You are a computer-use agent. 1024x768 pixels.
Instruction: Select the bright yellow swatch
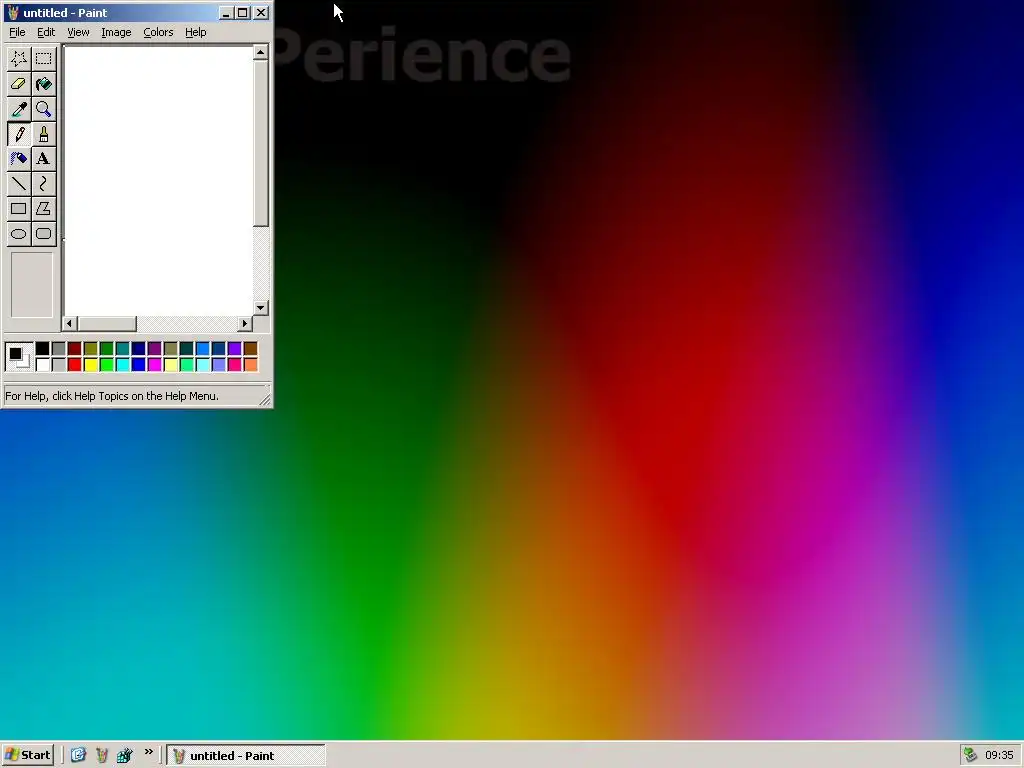click(90, 364)
